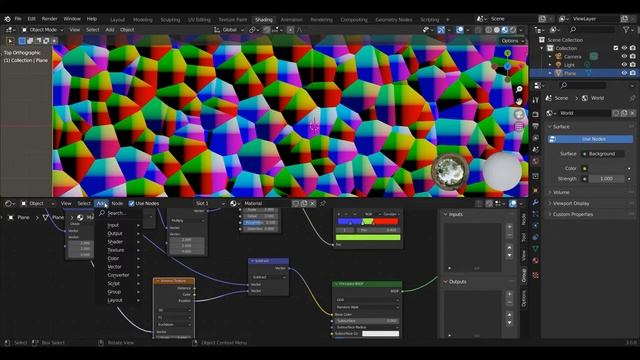Click the viewport pan hand icon
640x360 pixels.
pyautogui.click(x=519, y=101)
